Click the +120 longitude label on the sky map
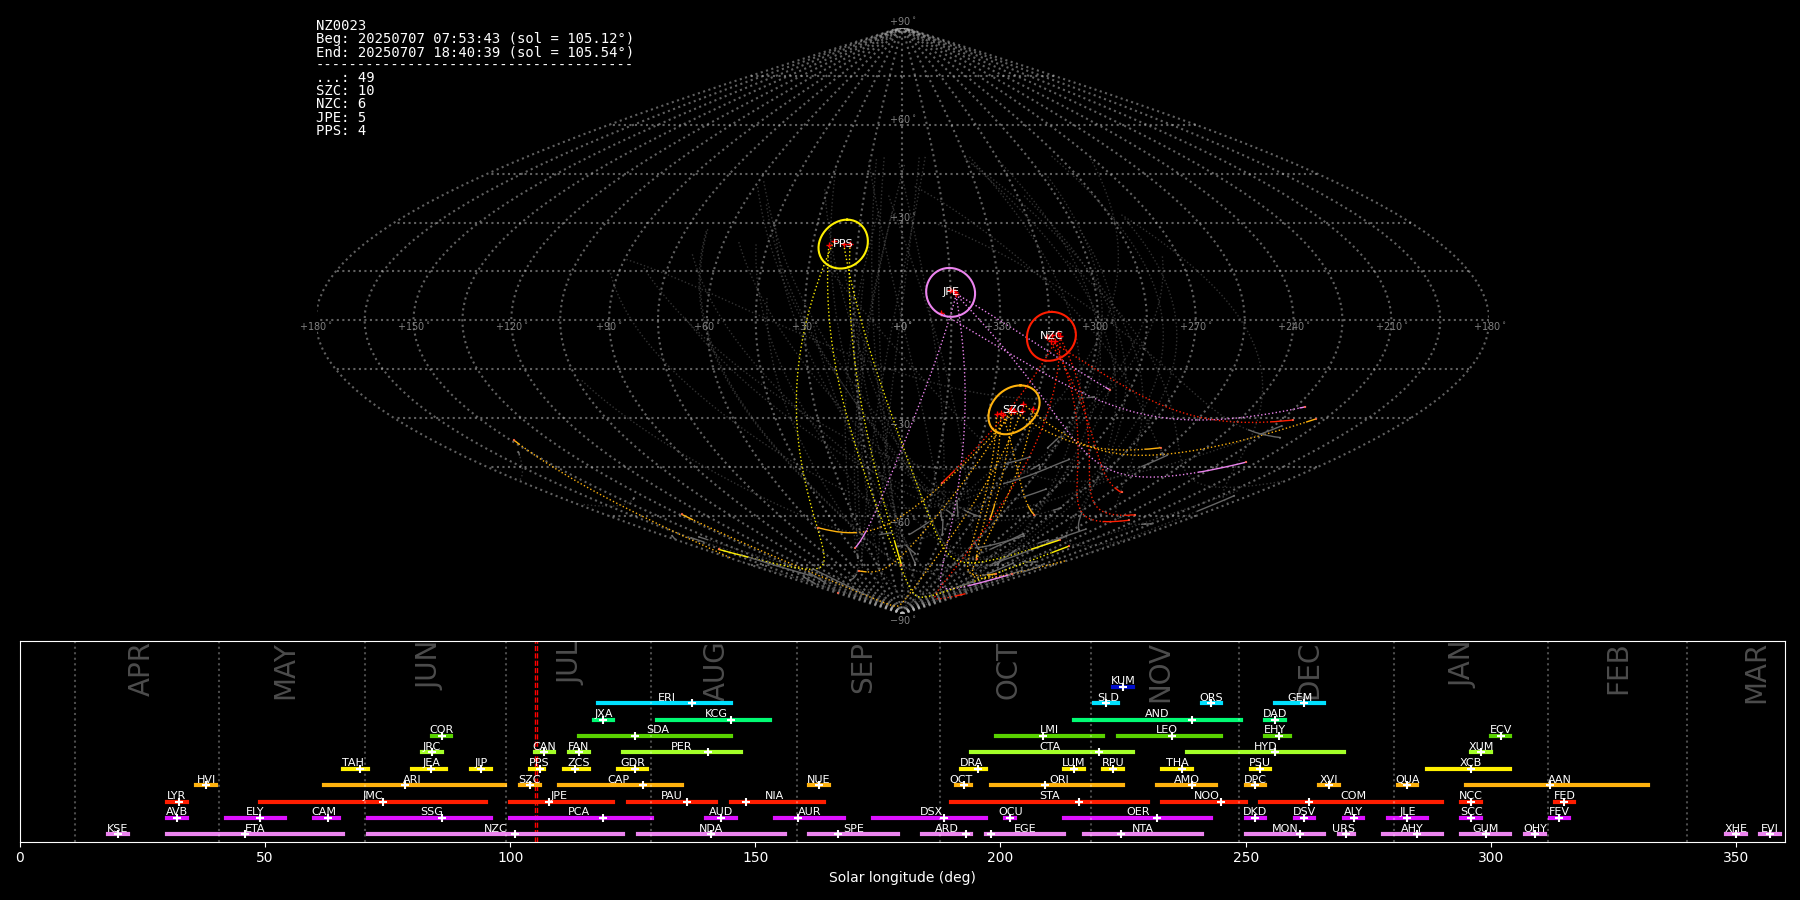The width and height of the screenshot is (1800, 900). click(509, 327)
